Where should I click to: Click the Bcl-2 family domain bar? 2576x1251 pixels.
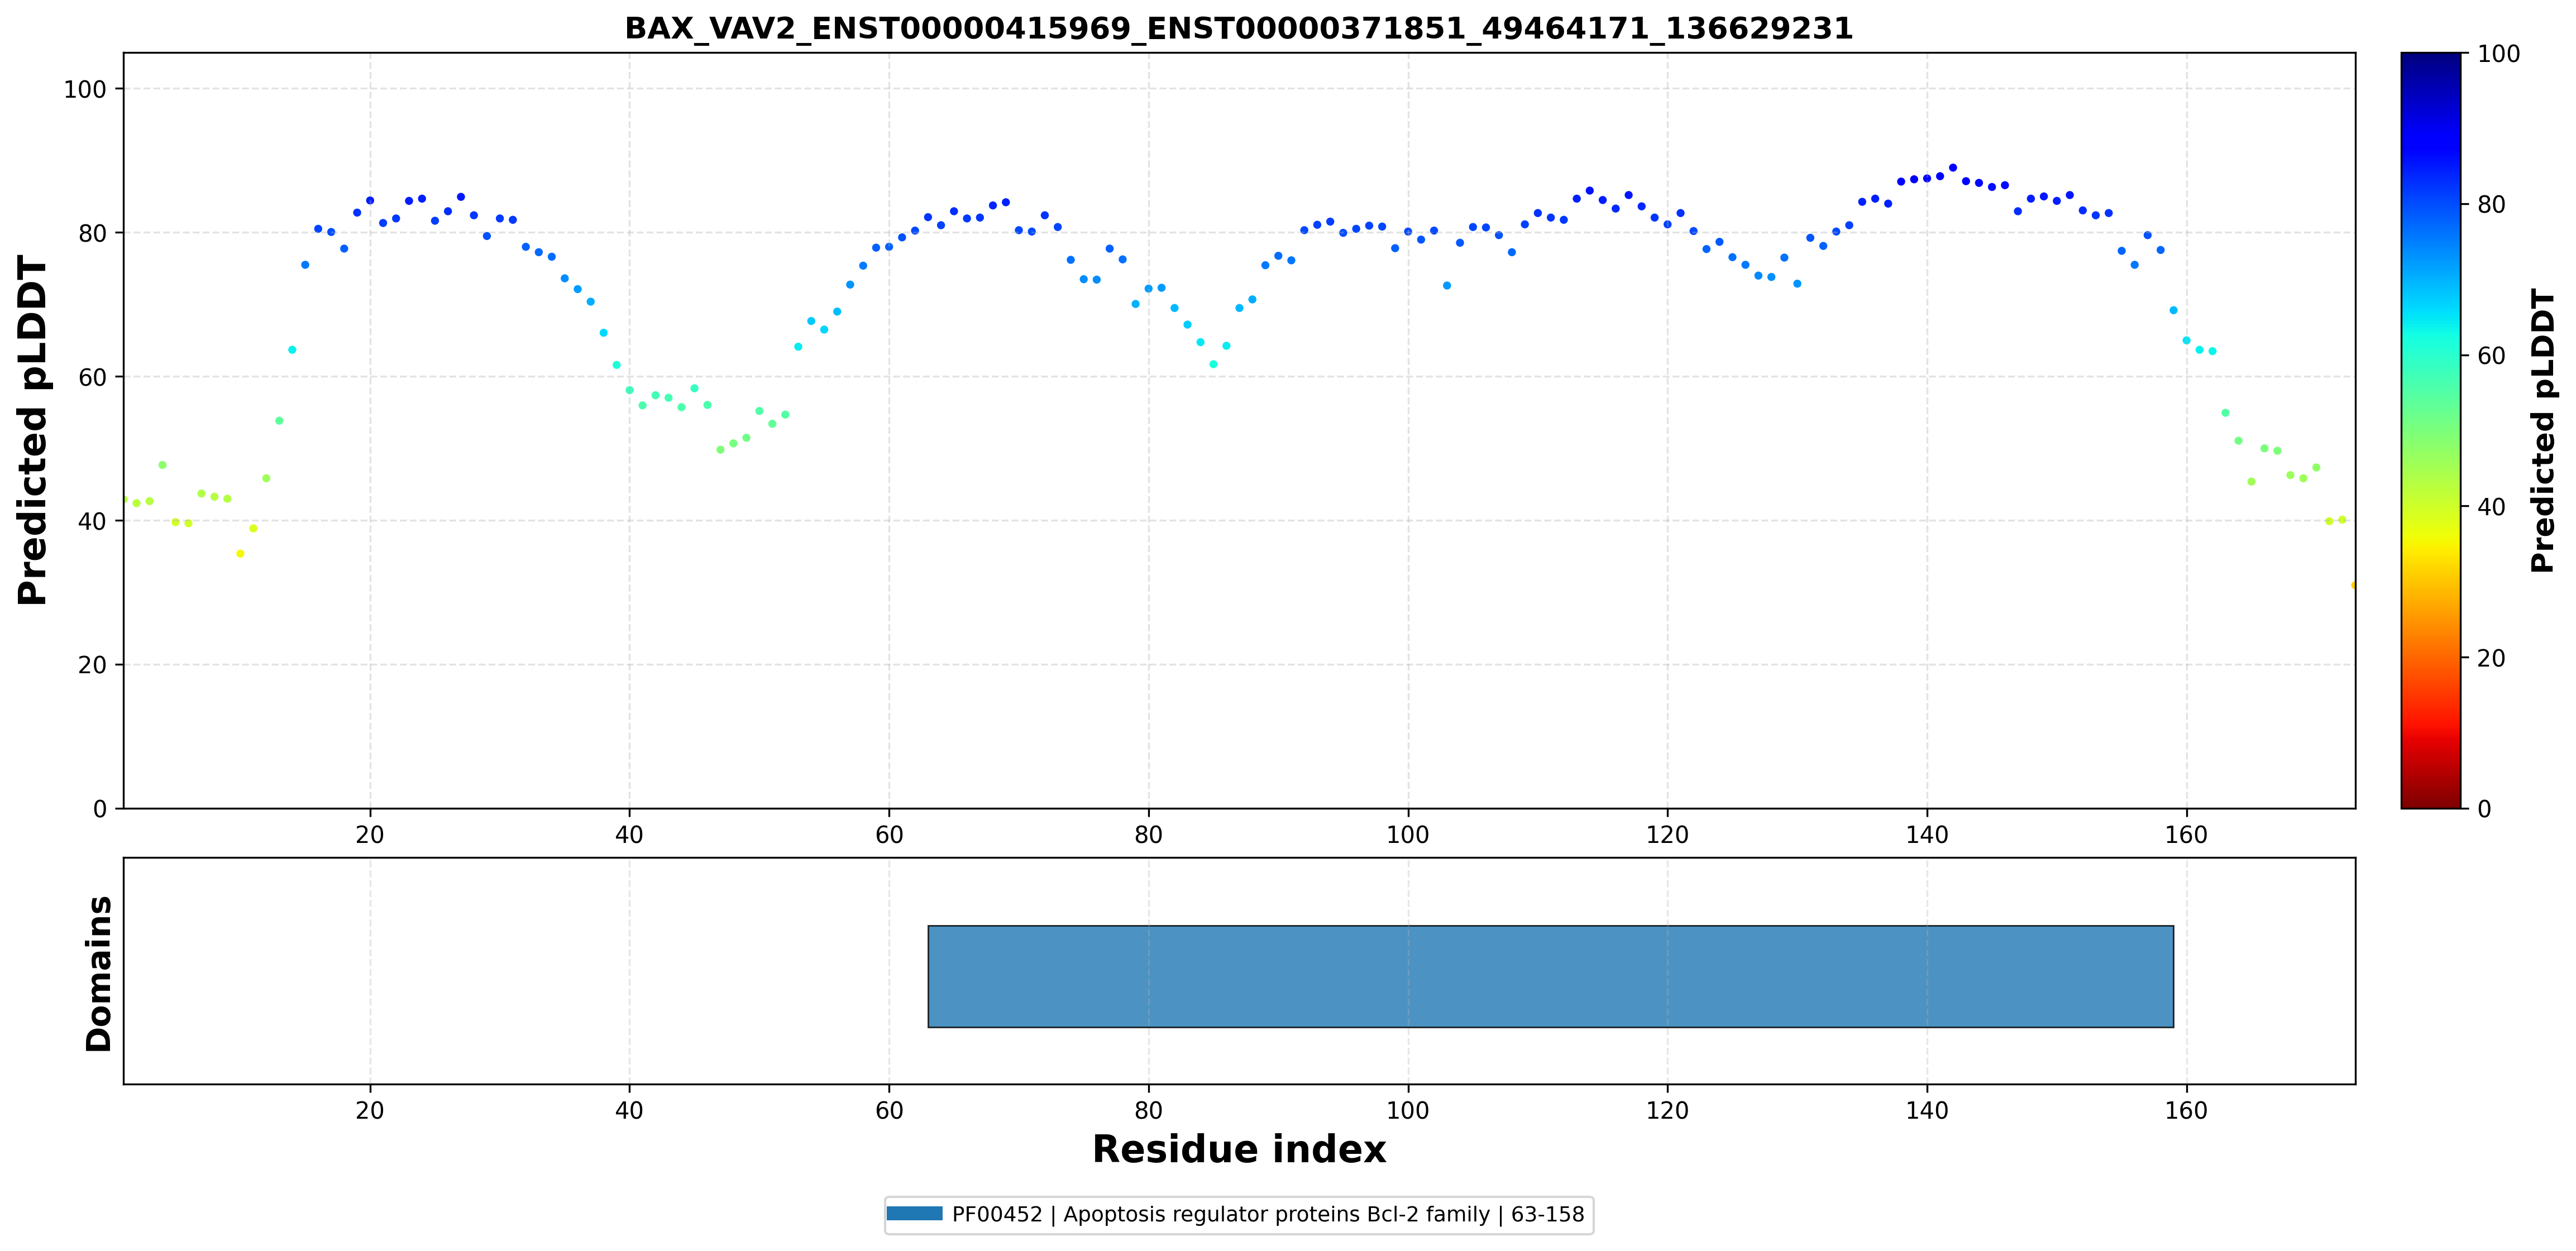click(1550, 976)
